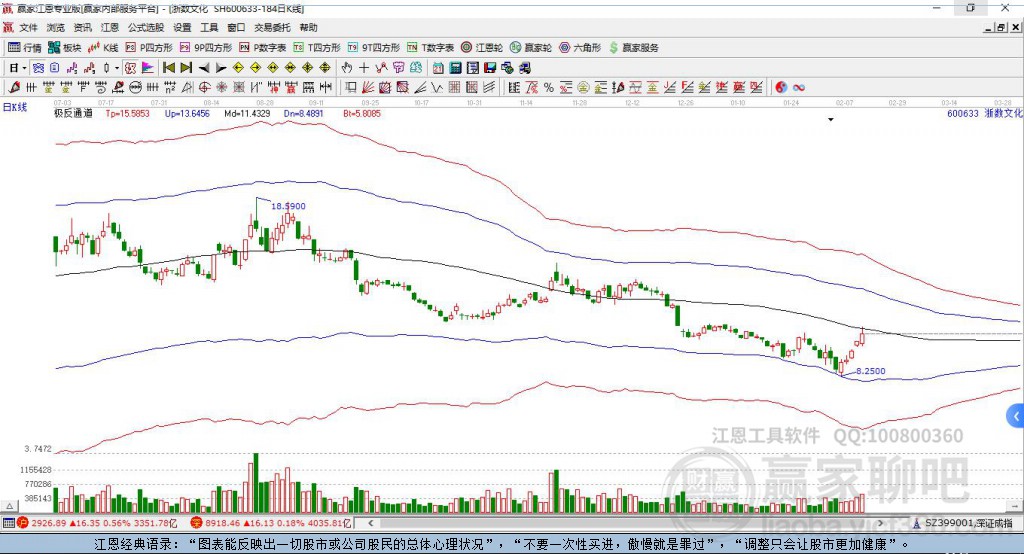Click the 8.2500 low price label
This screenshot has width=1024, height=554.
point(871,371)
